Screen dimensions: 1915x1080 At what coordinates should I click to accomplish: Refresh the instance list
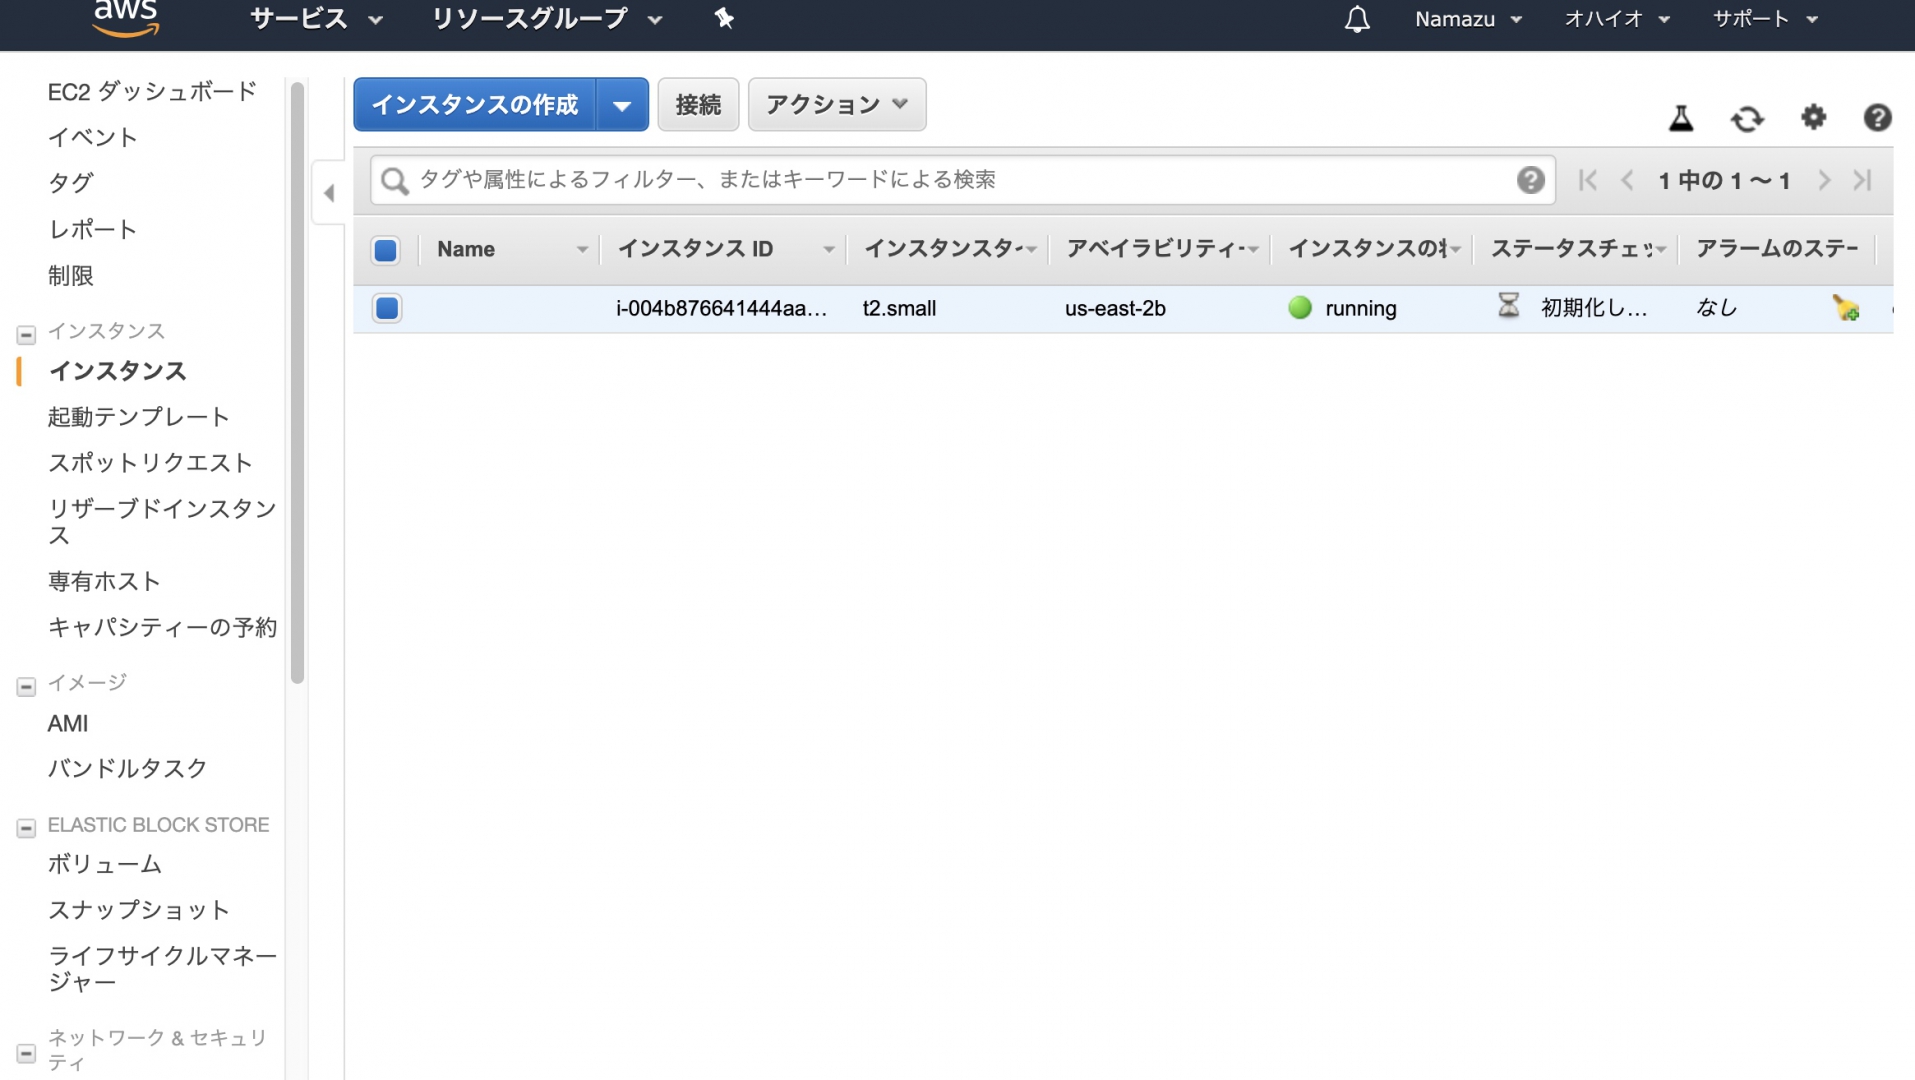1746,119
